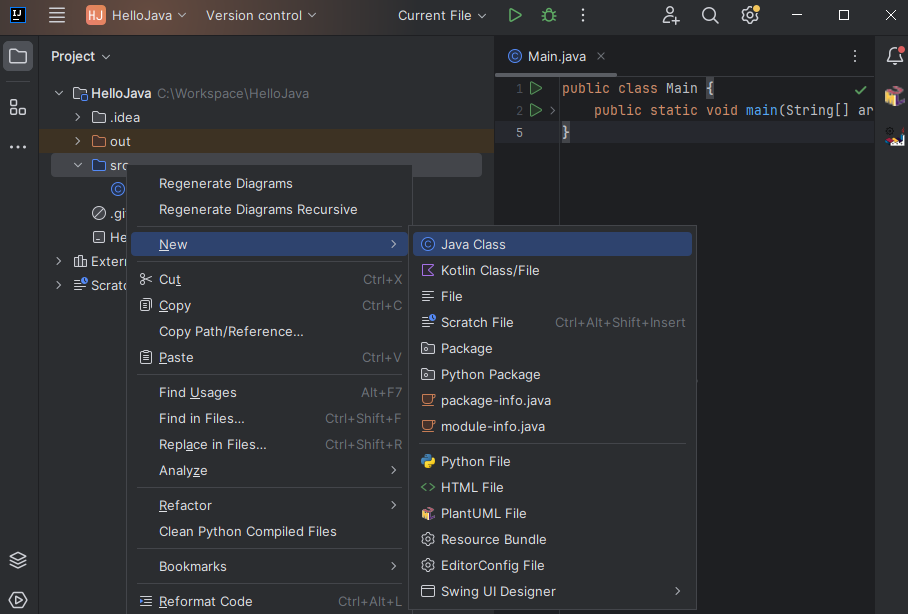Open the PlantUML tool window on right sidebar
Screen dimensions: 908x614
tap(895, 96)
